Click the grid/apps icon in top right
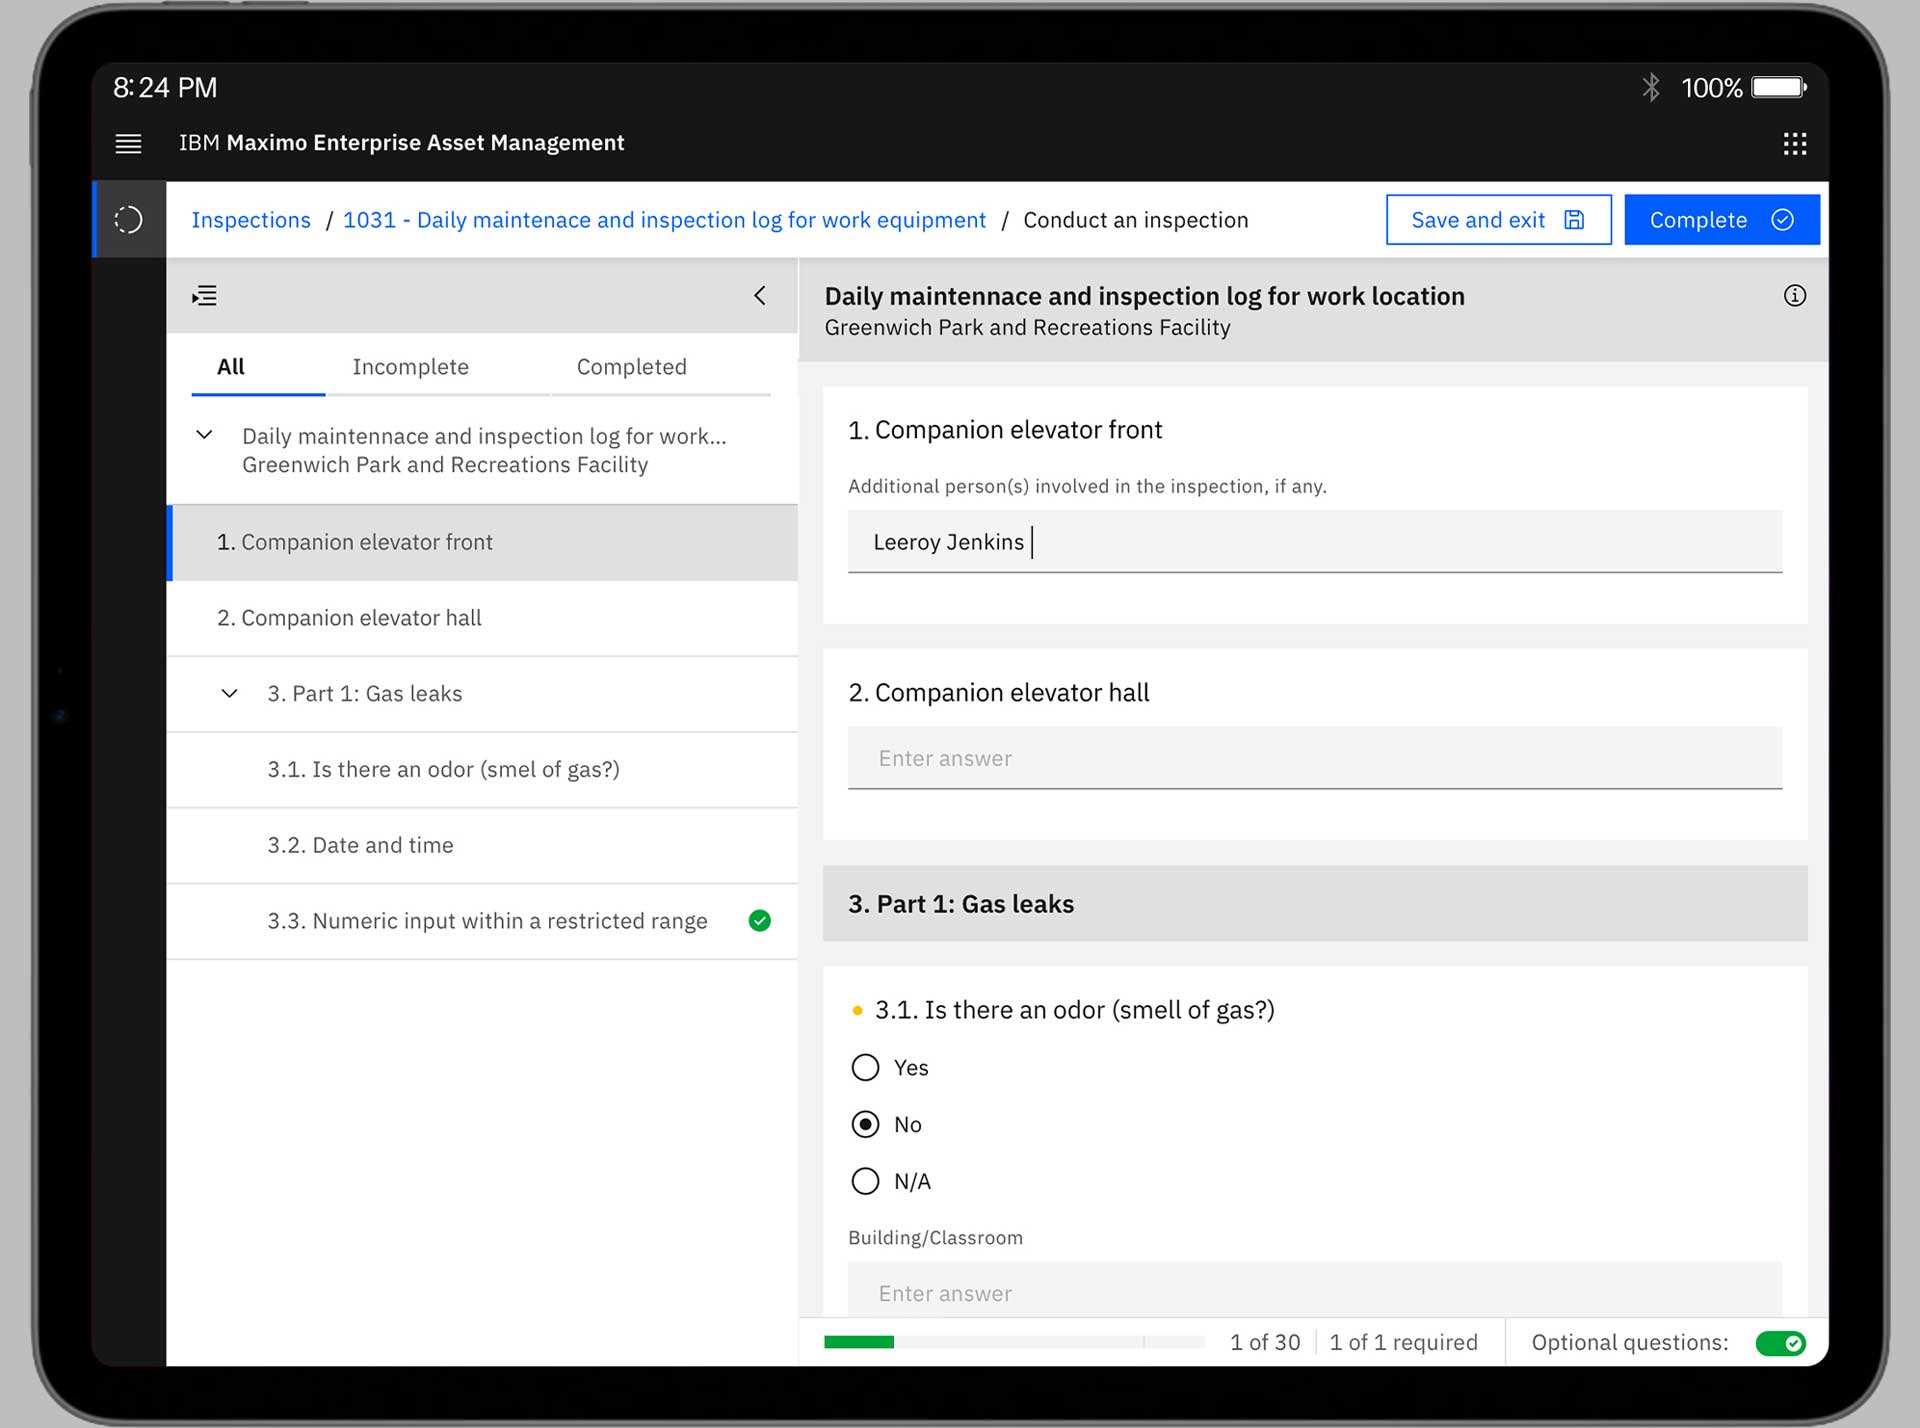Image resolution: width=1920 pixels, height=1428 pixels. coord(1794,144)
